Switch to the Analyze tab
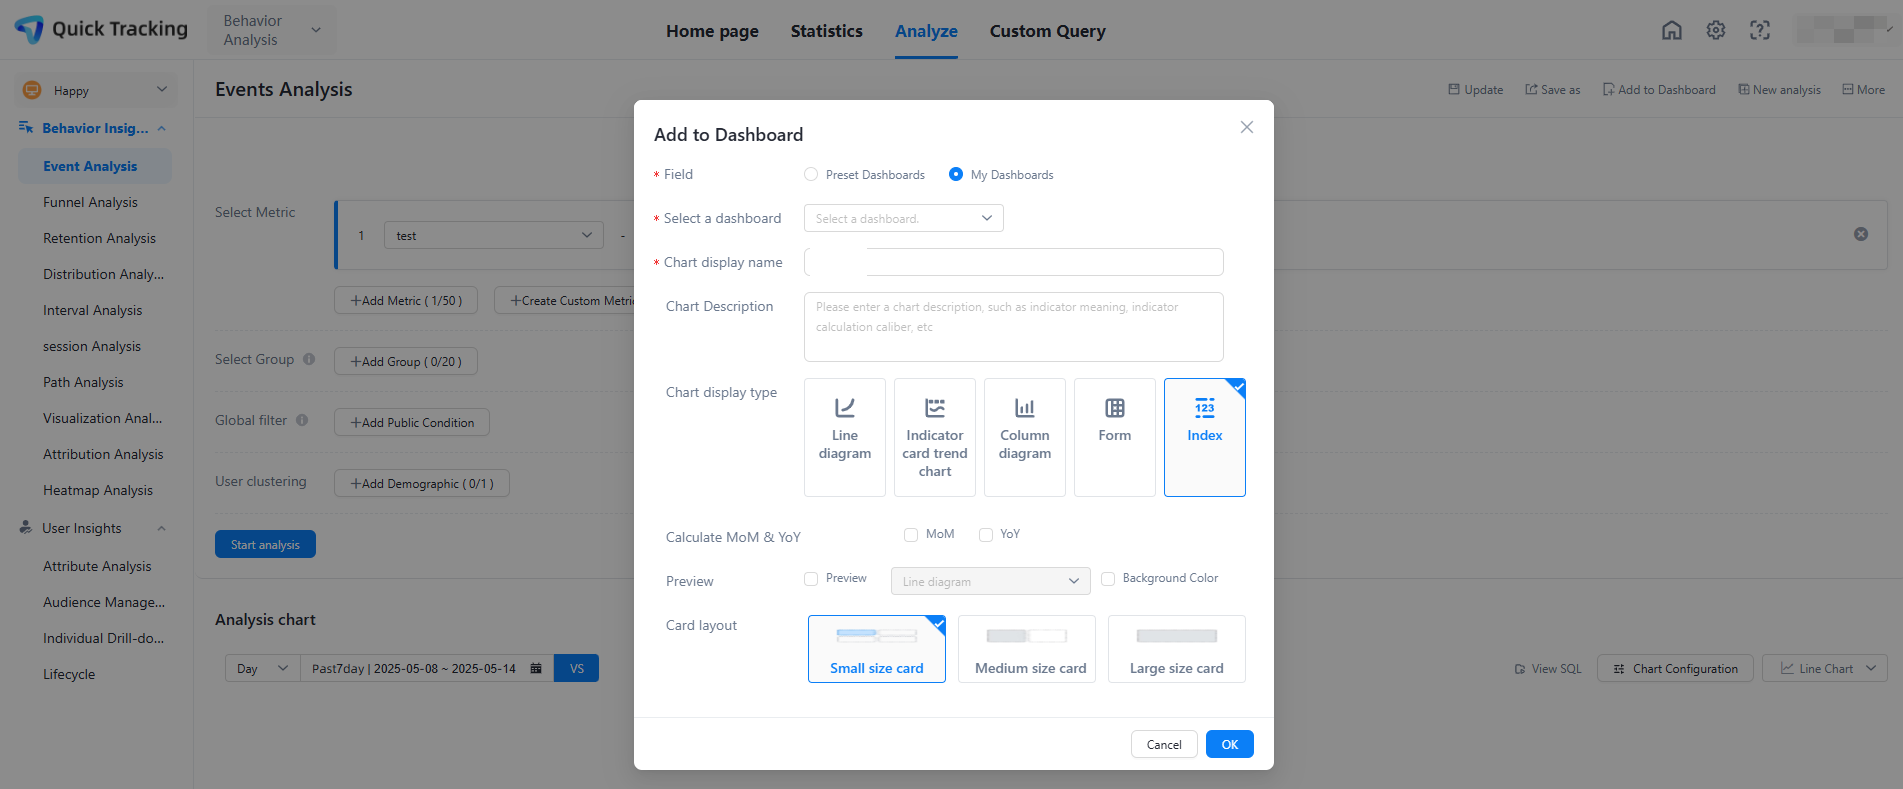This screenshot has height=789, width=1903. click(x=926, y=31)
